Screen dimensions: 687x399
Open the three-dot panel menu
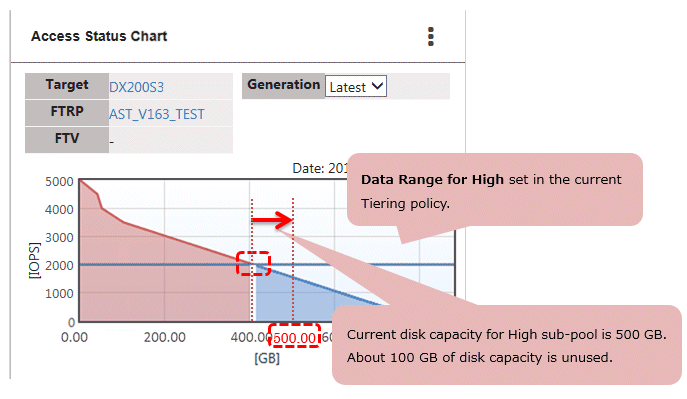tap(431, 36)
